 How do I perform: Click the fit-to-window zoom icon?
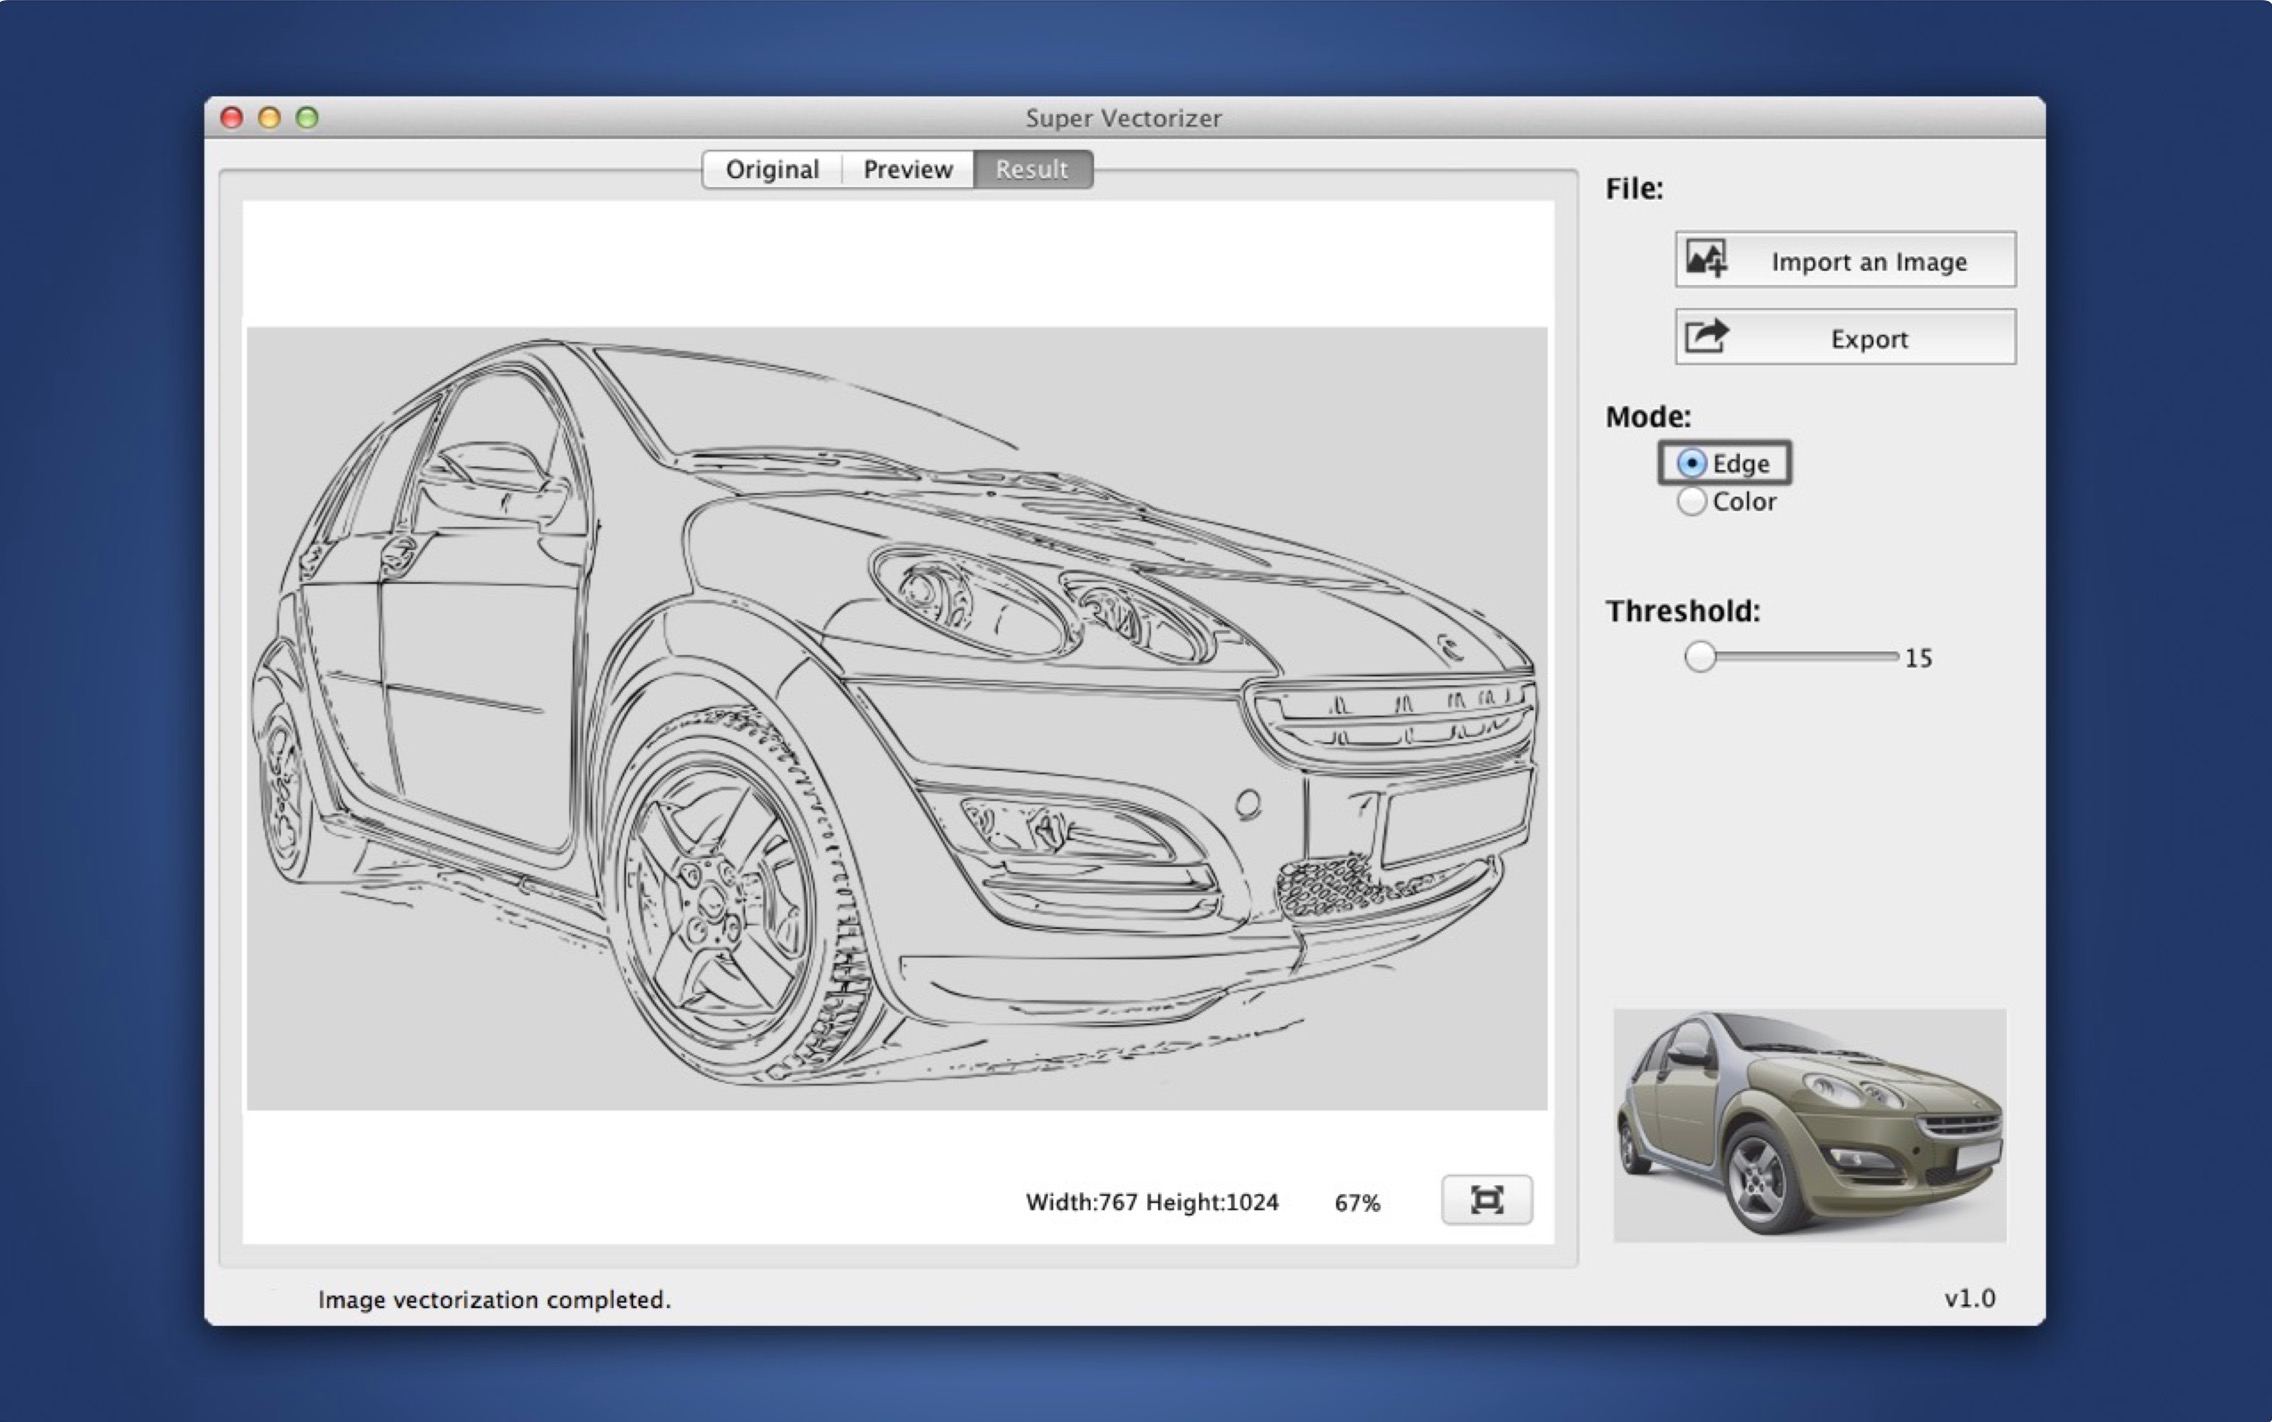pyautogui.click(x=1486, y=1199)
